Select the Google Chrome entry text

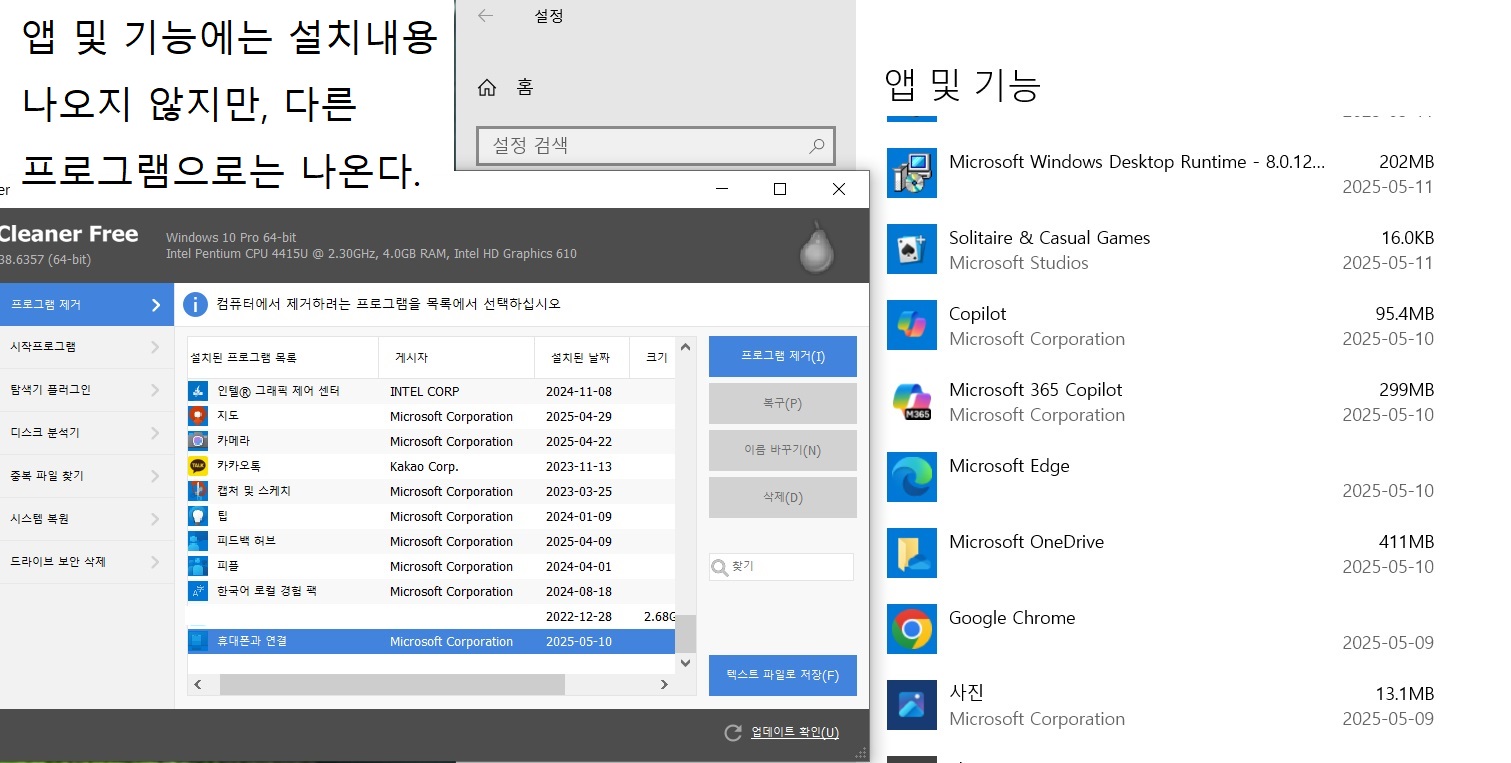point(1012,618)
